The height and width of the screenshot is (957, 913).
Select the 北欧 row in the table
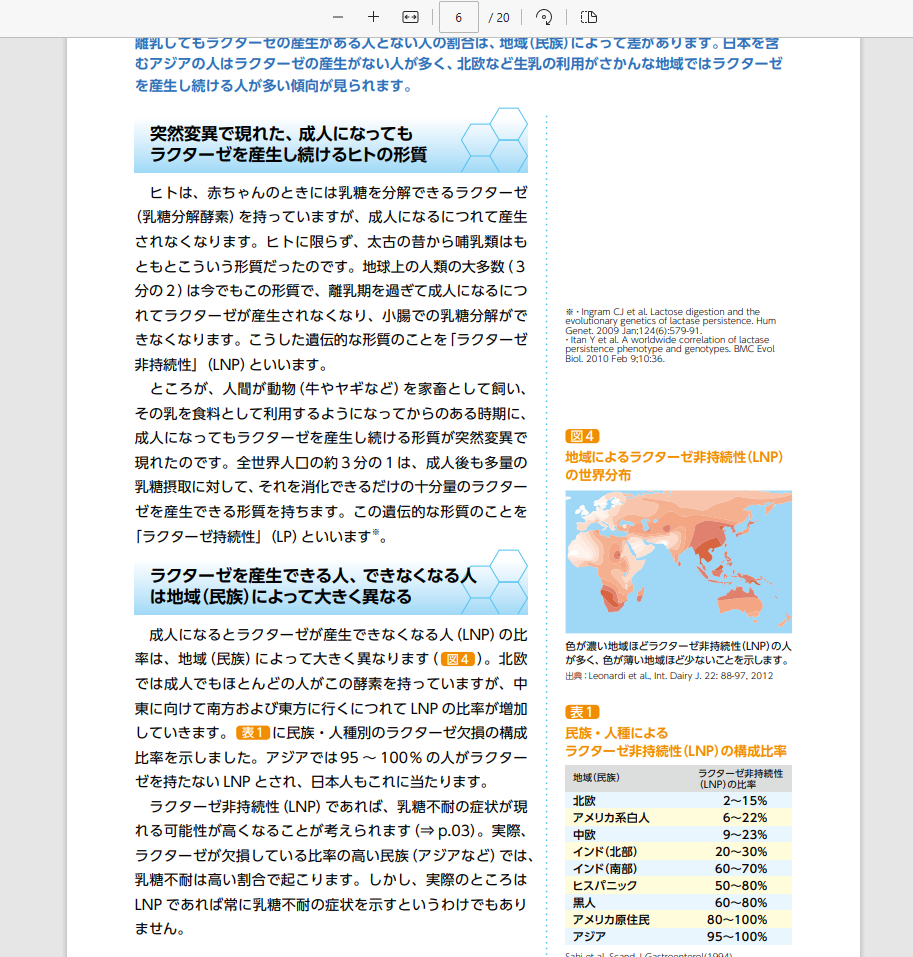(678, 800)
